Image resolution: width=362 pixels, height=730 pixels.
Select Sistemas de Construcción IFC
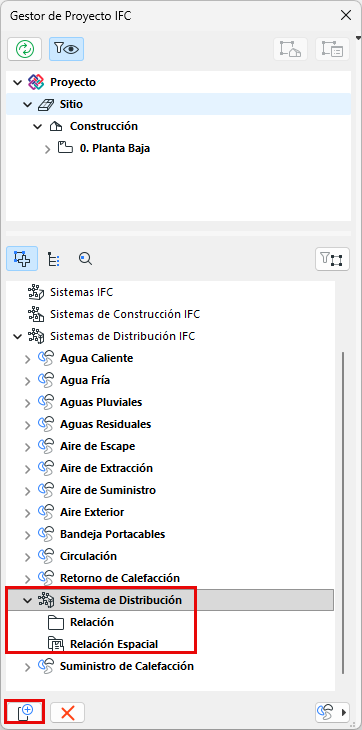pos(125,314)
